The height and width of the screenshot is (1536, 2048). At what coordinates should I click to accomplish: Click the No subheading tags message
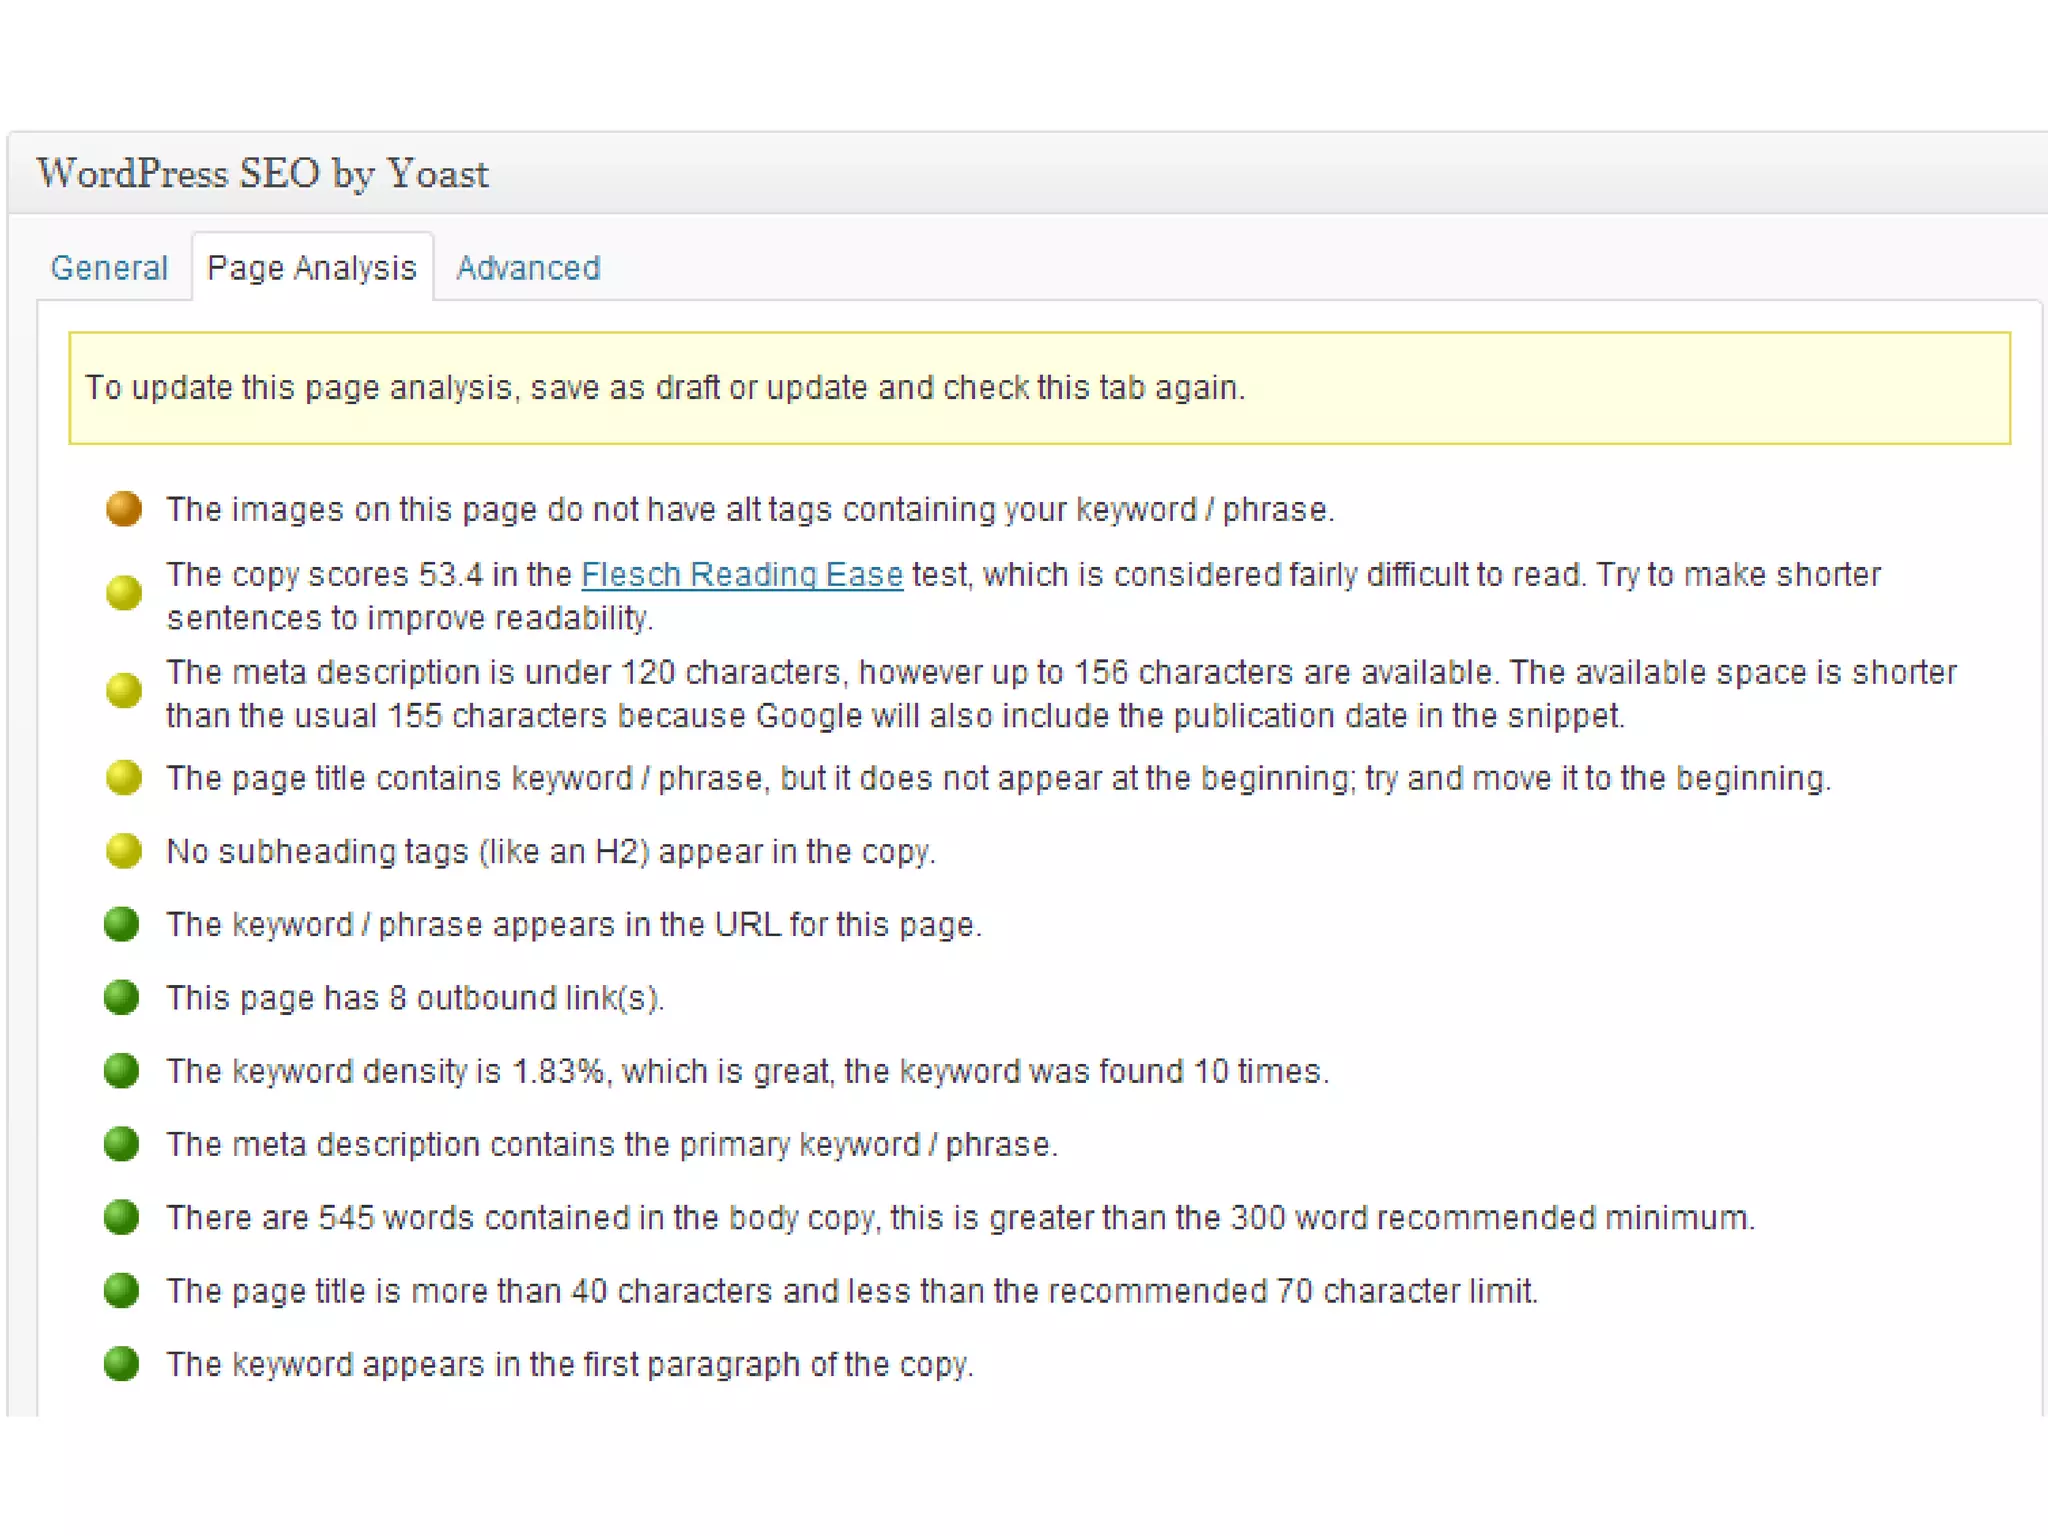[550, 852]
